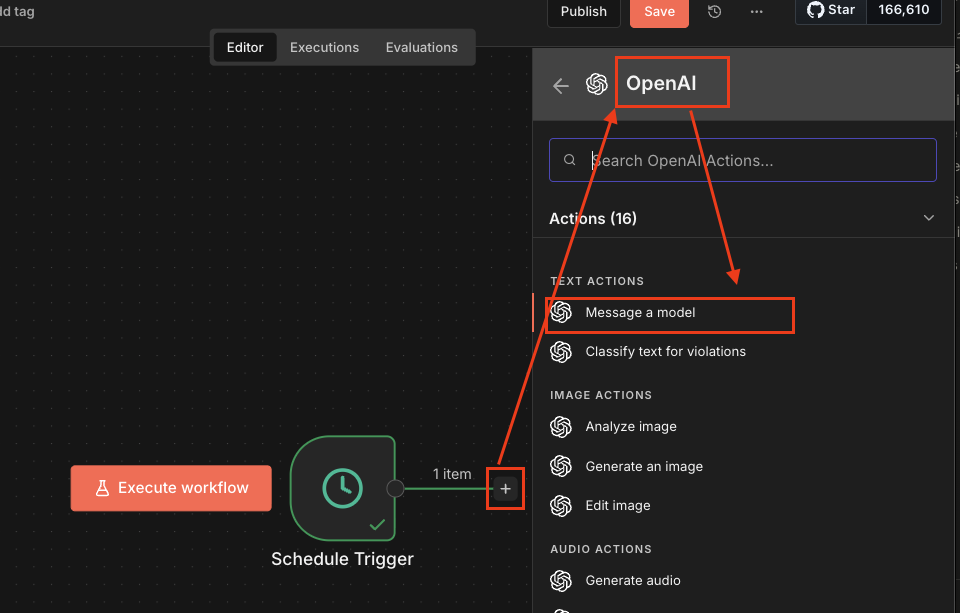Click the magnifier icon in the search box
This screenshot has width=960, height=613.
pos(569,160)
